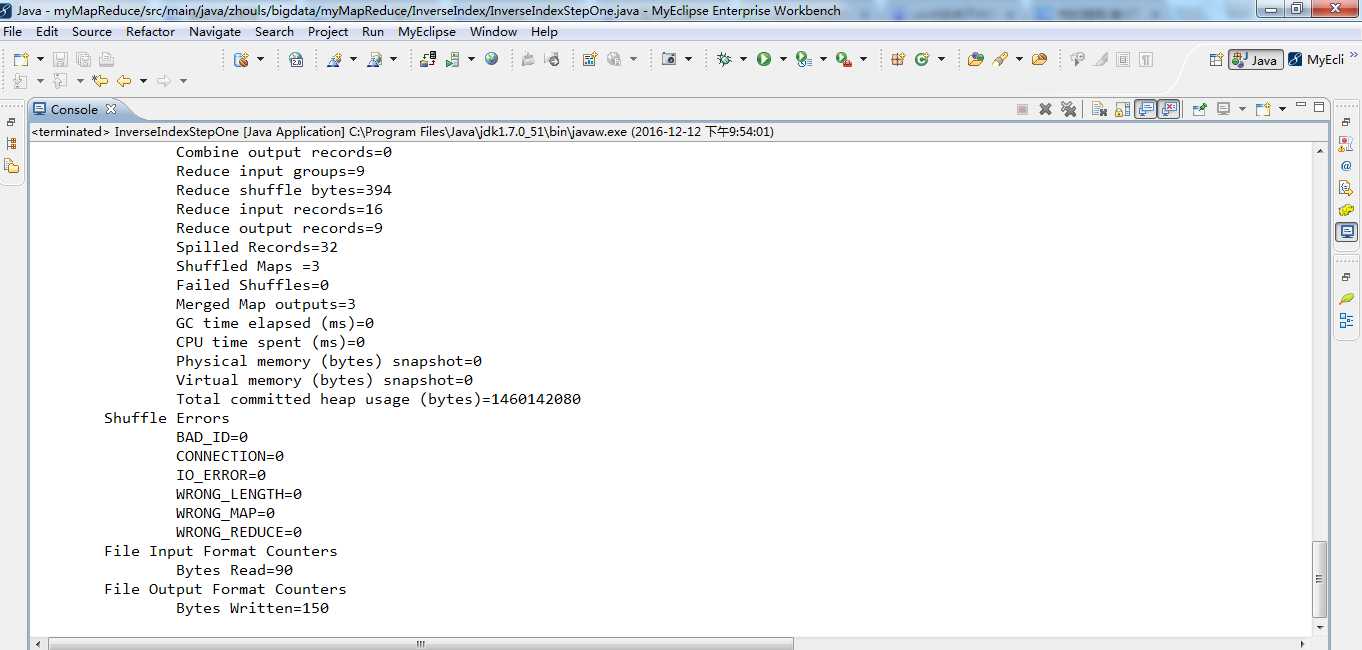
Task: Click the New file wizard icon
Action: click(21, 59)
